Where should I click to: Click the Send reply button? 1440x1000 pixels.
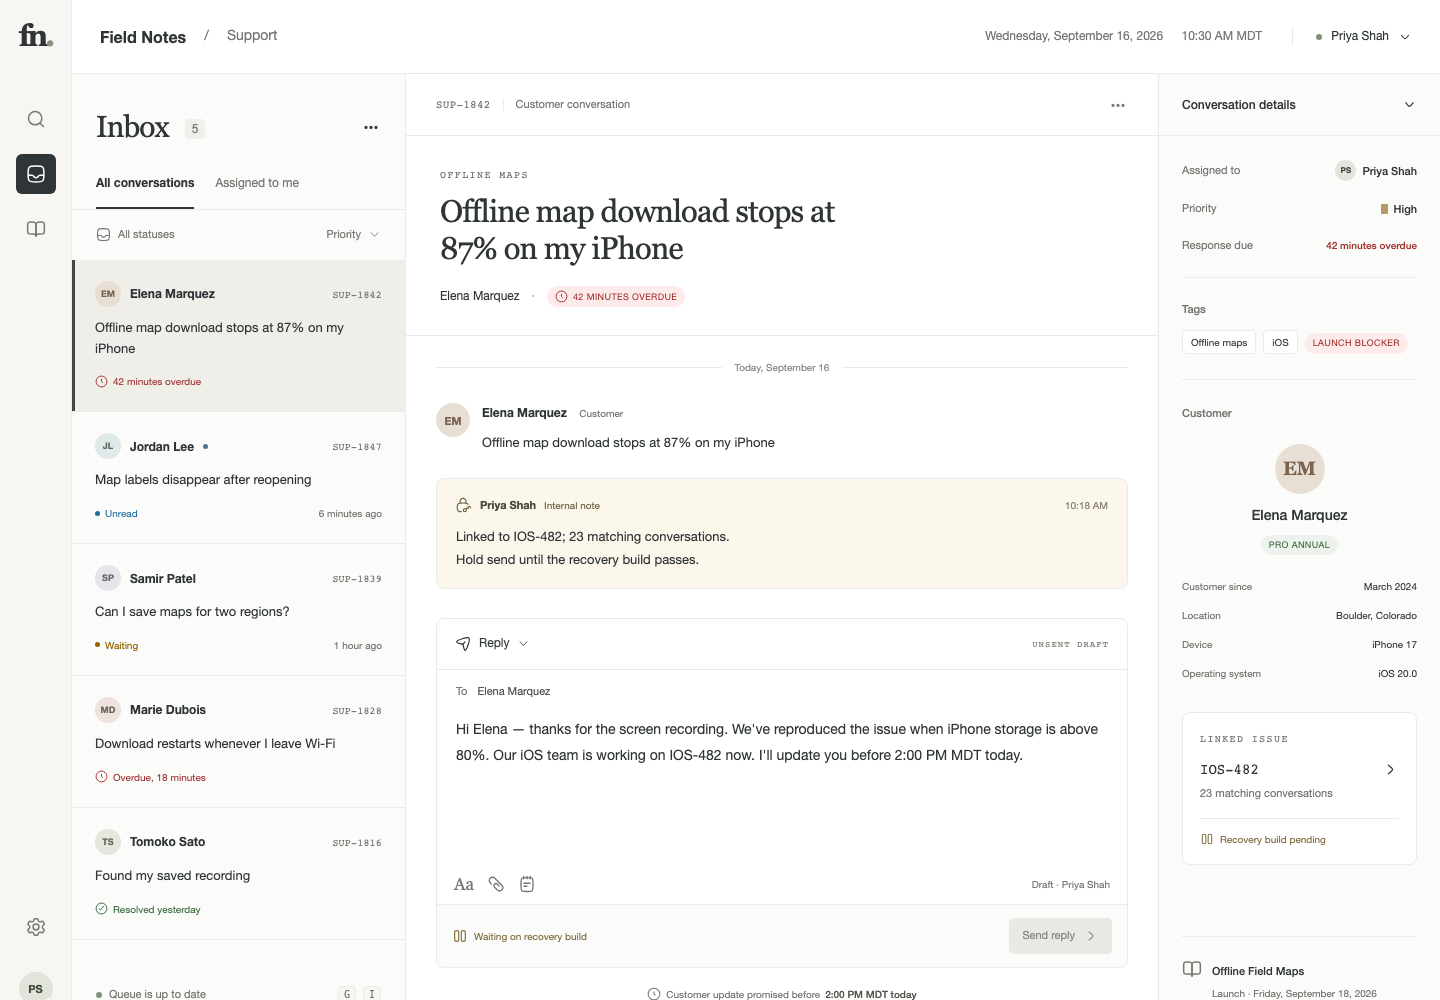point(1060,936)
